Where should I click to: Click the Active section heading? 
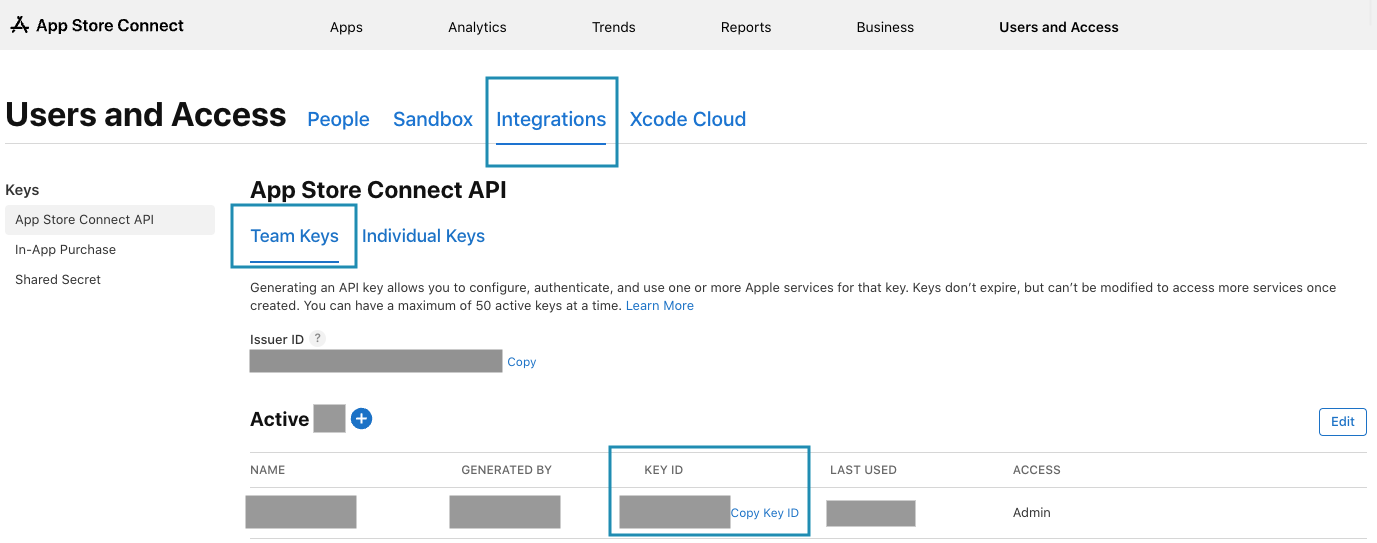point(280,419)
